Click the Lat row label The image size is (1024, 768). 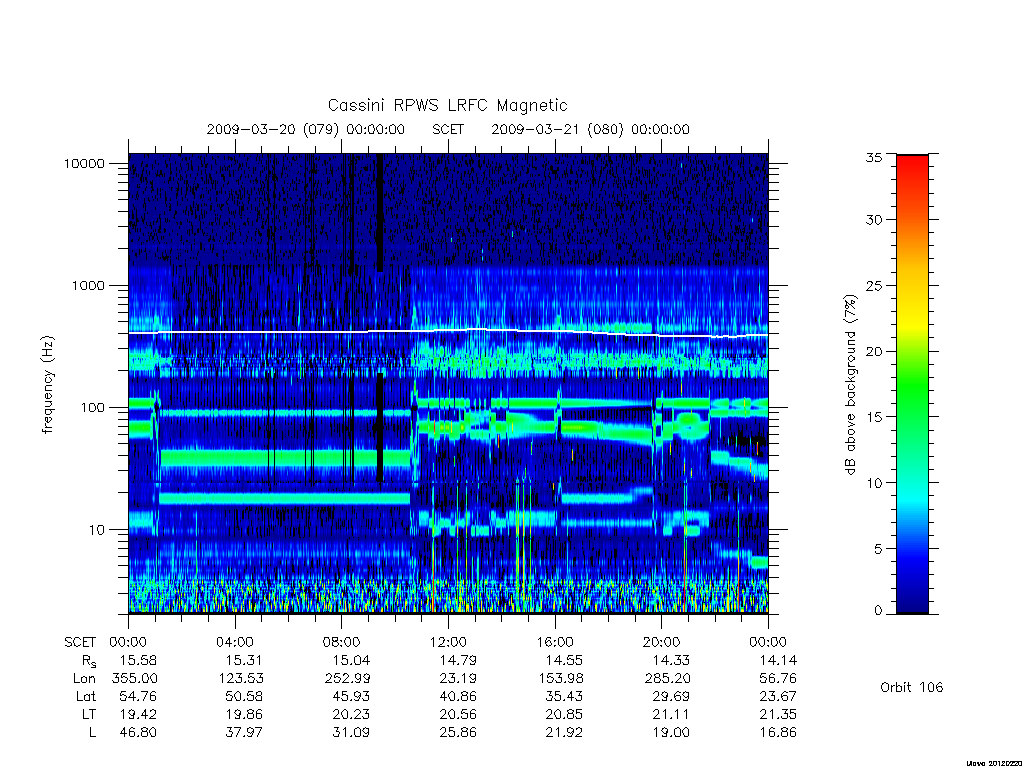(x=86, y=697)
